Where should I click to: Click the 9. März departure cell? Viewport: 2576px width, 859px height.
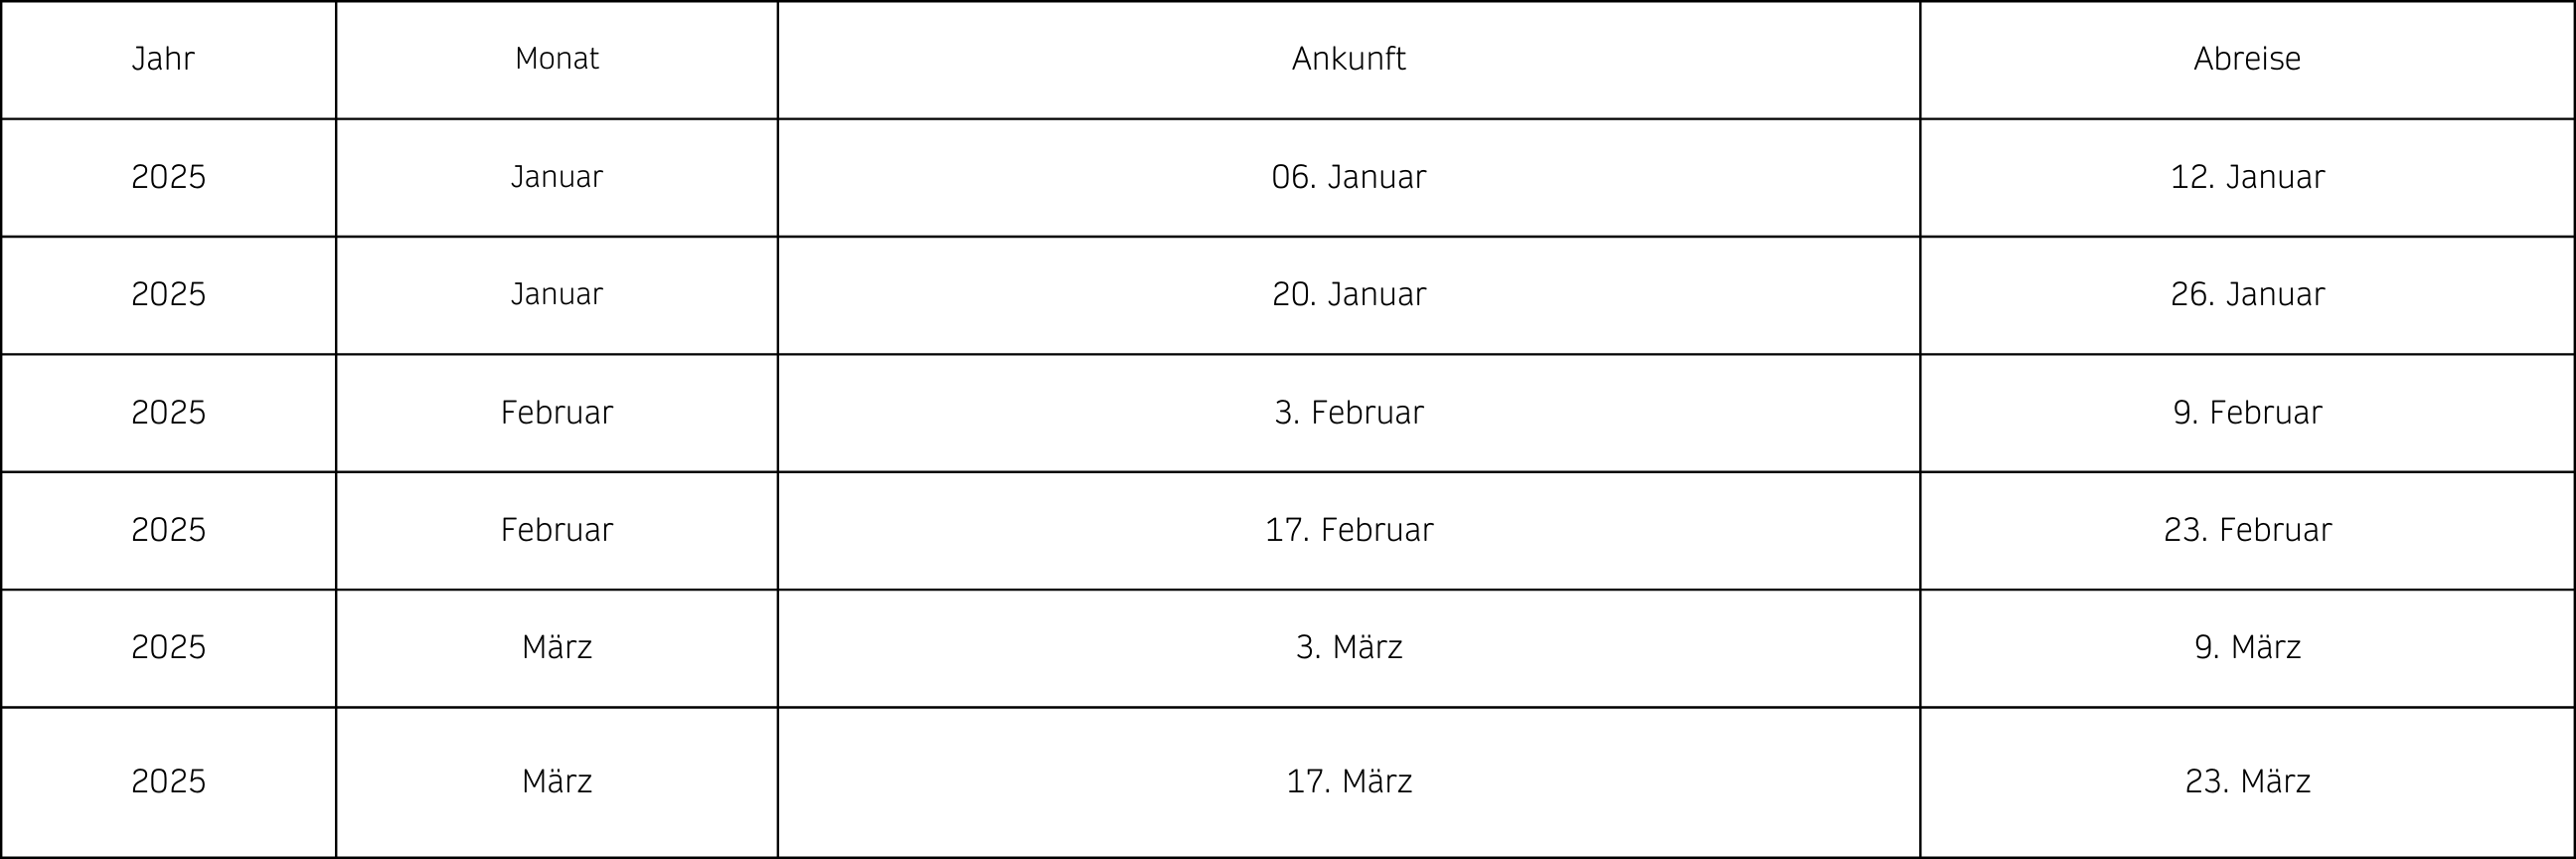2247,648
